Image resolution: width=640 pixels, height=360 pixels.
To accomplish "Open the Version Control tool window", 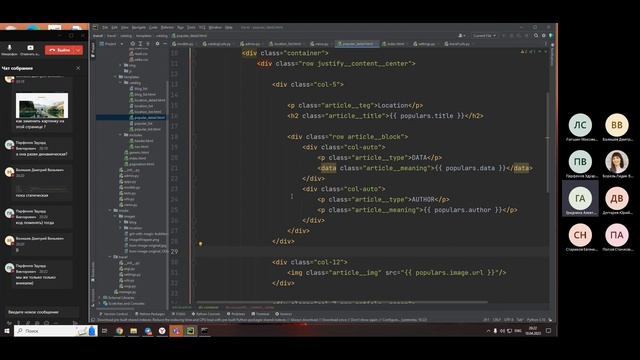I will click(x=114, y=314).
